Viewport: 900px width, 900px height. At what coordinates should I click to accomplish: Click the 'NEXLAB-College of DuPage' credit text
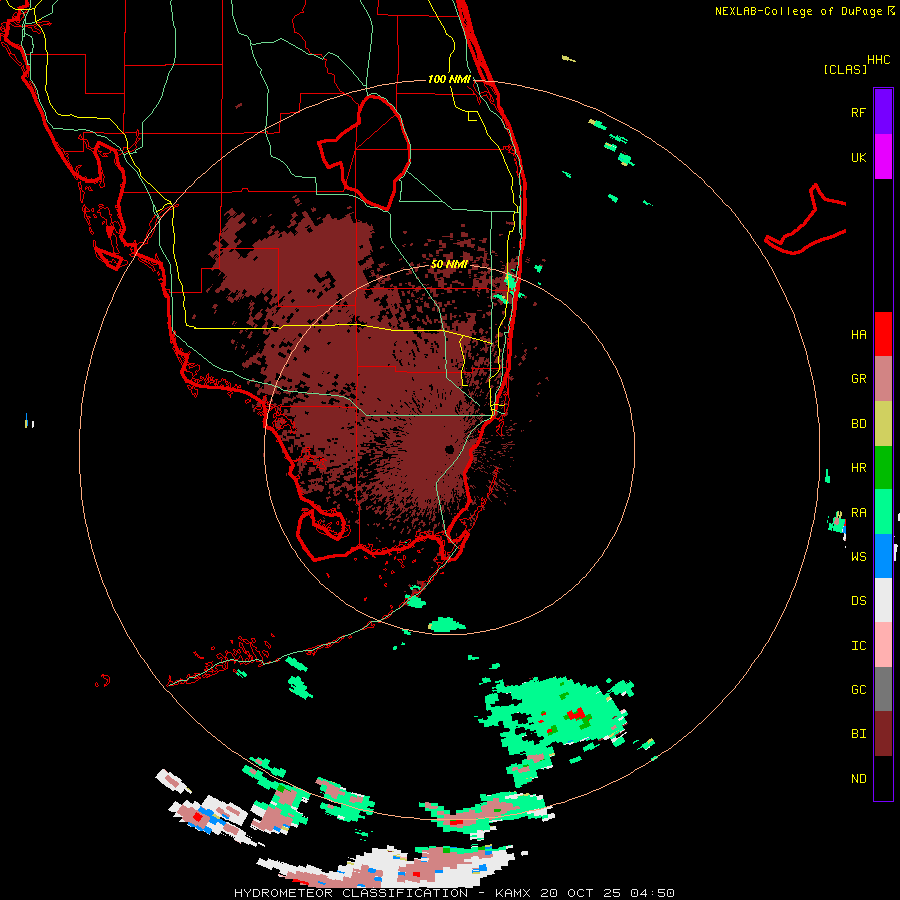[x=798, y=11]
